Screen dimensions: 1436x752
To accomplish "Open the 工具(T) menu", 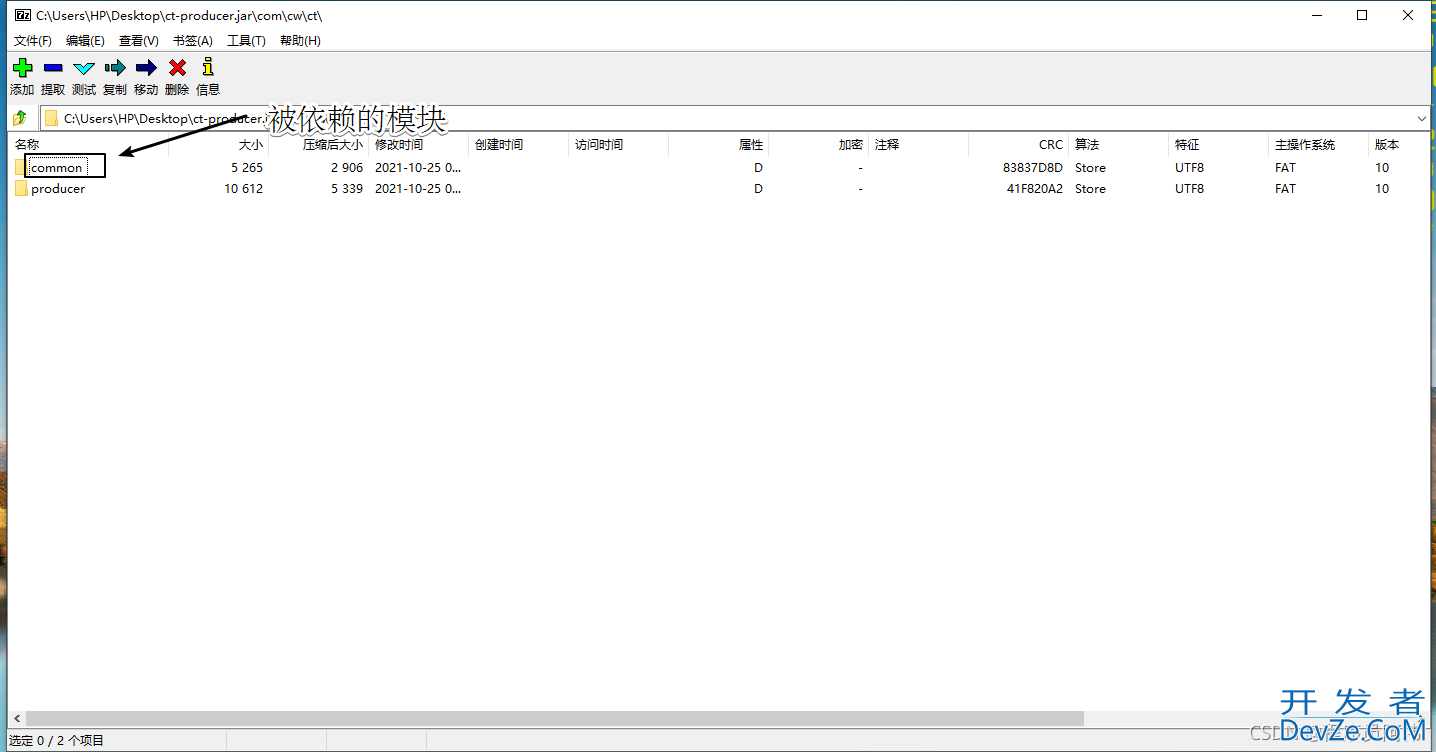I will coord(246,41).
